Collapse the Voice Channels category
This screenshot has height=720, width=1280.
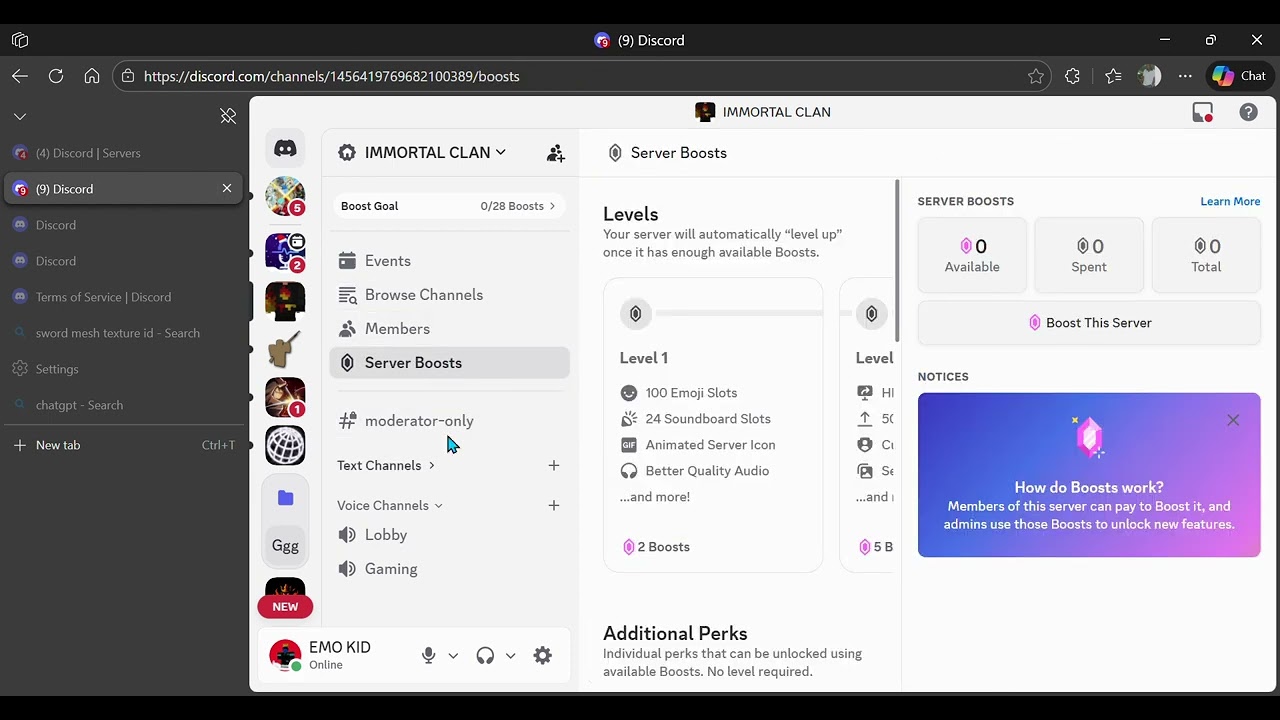point(390,505)
